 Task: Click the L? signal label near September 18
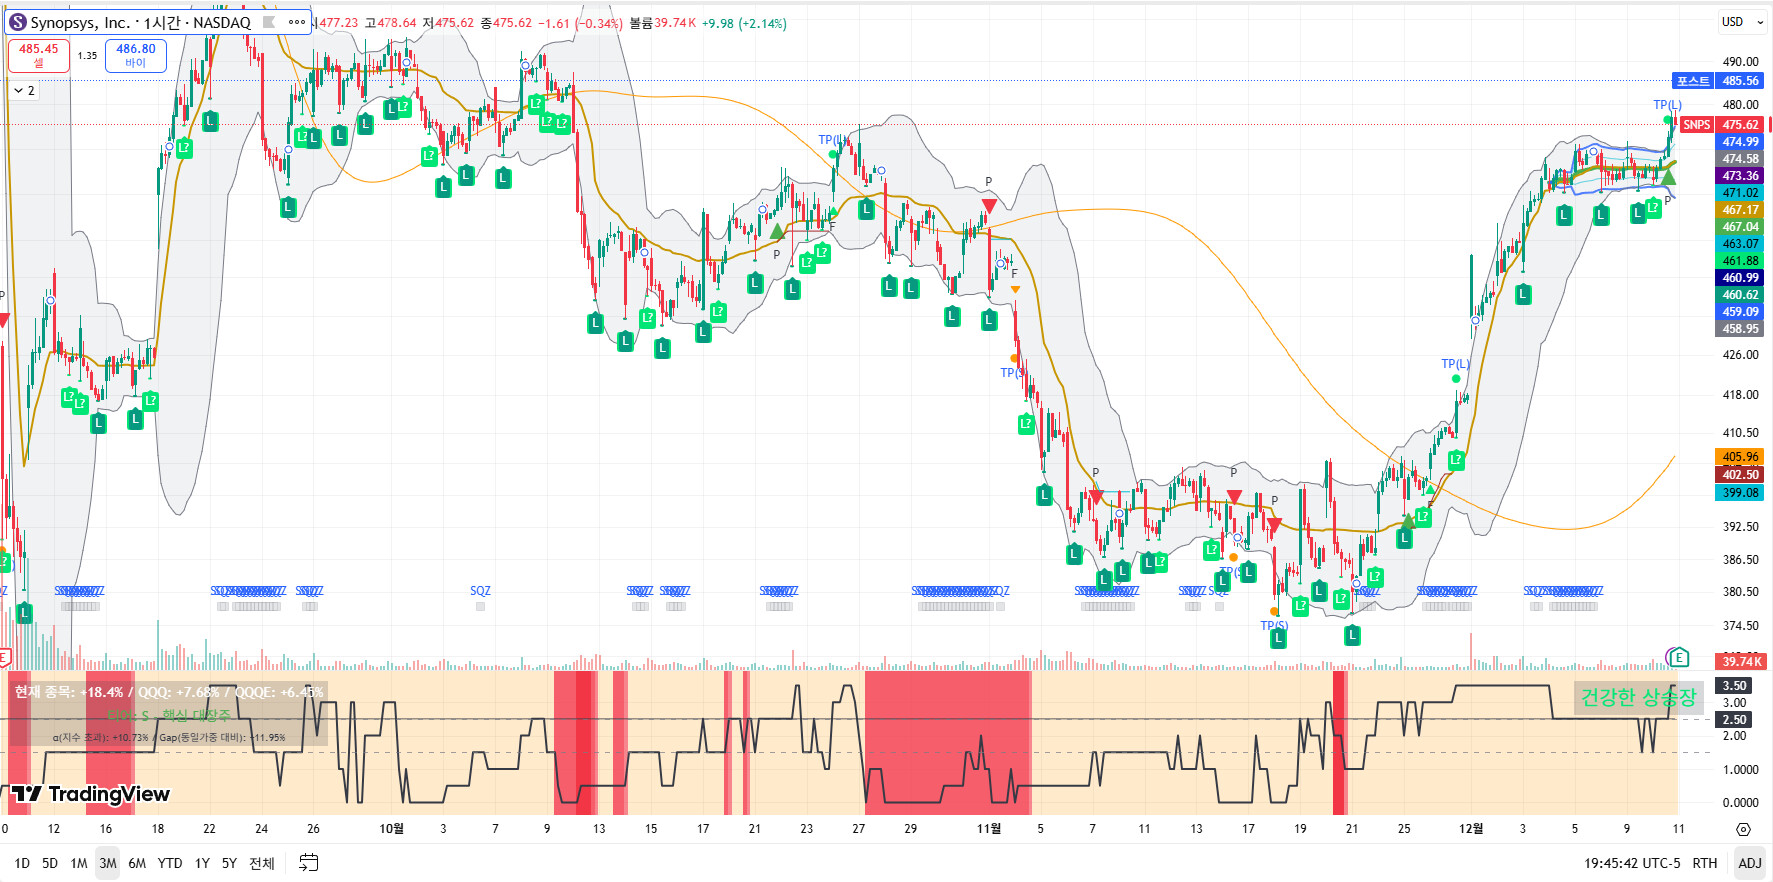150,401
